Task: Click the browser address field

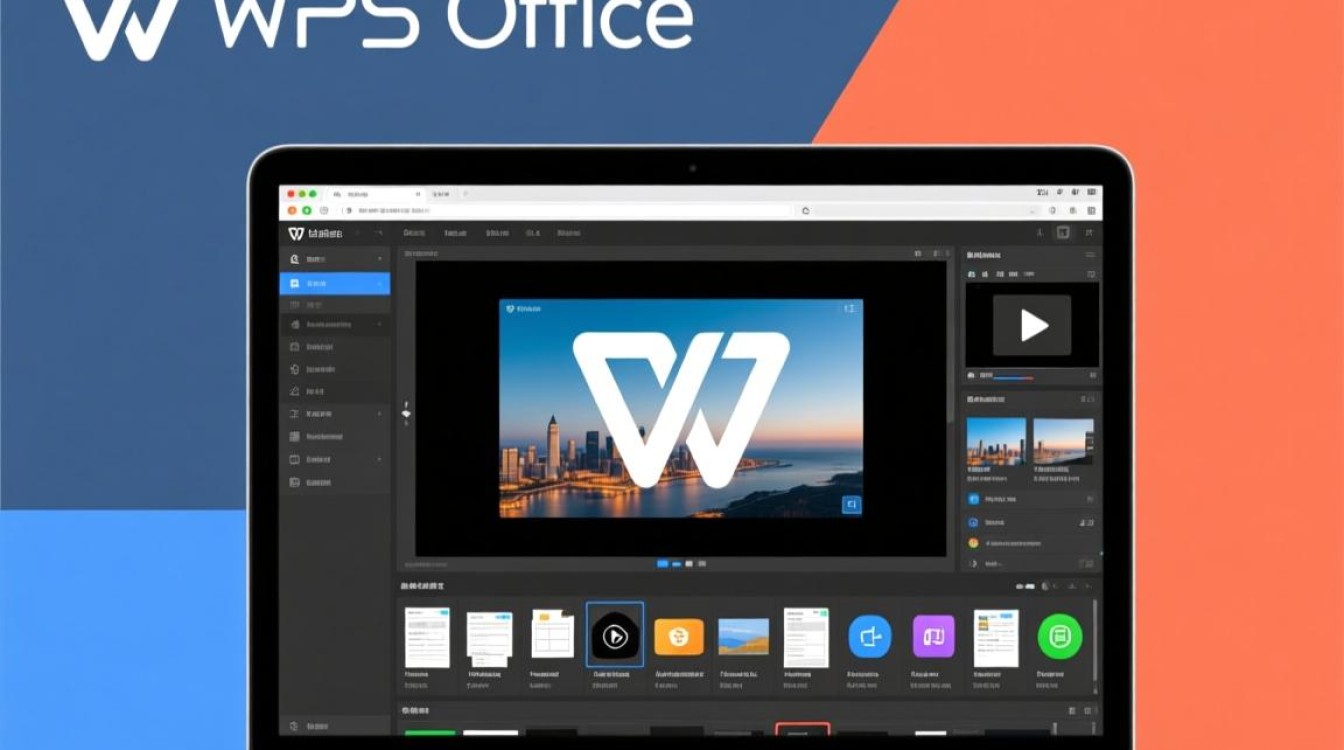Action: tap(570, 211)
